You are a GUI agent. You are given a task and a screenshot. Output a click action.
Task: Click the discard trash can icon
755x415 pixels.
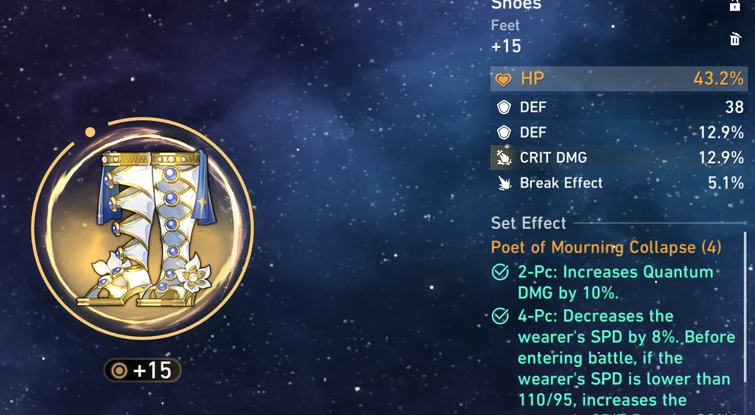pos(735,39)
